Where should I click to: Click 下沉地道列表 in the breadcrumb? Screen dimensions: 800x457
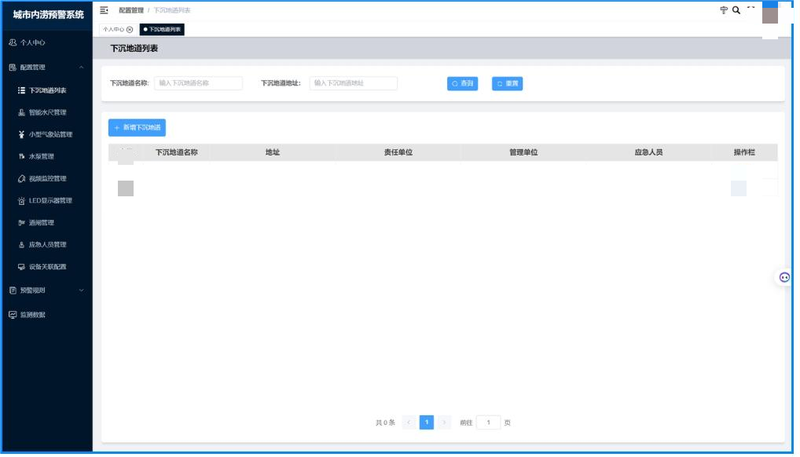(172, 10)
